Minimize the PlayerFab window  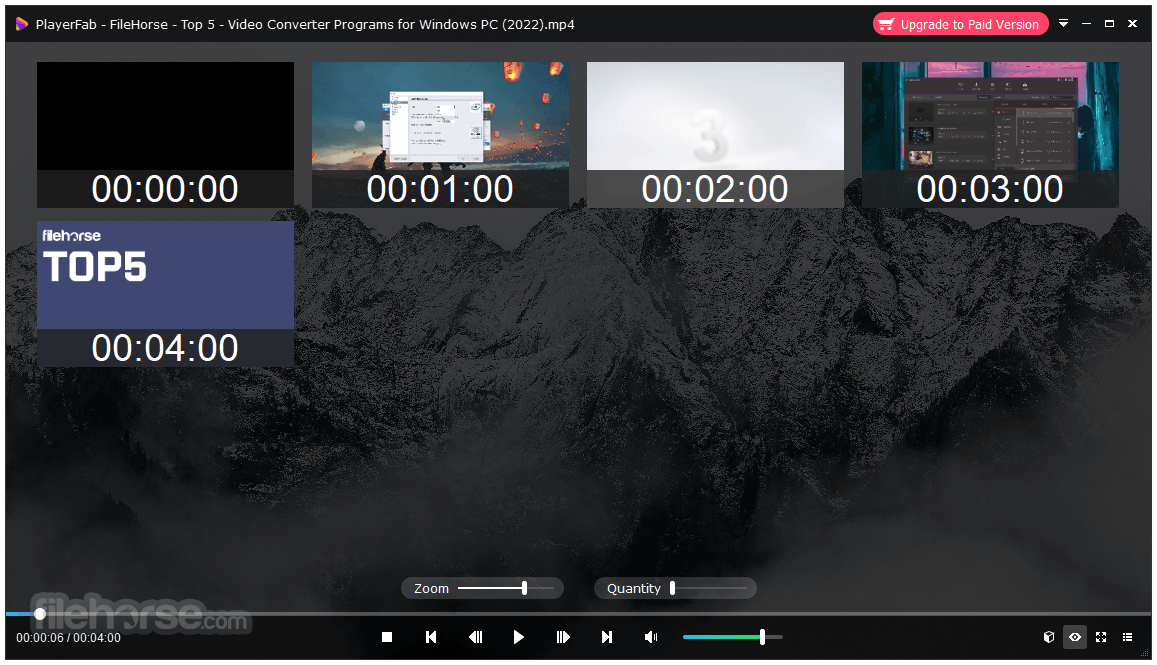pos(1086,24)
